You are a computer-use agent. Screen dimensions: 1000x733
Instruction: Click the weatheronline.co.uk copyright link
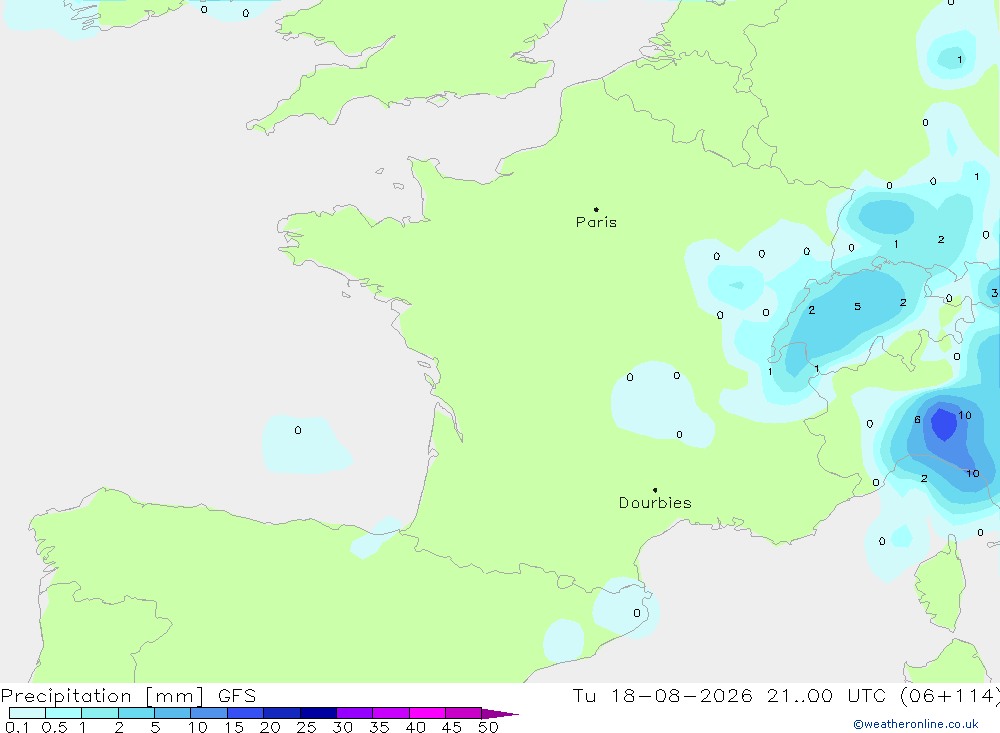tap(916, 724)
